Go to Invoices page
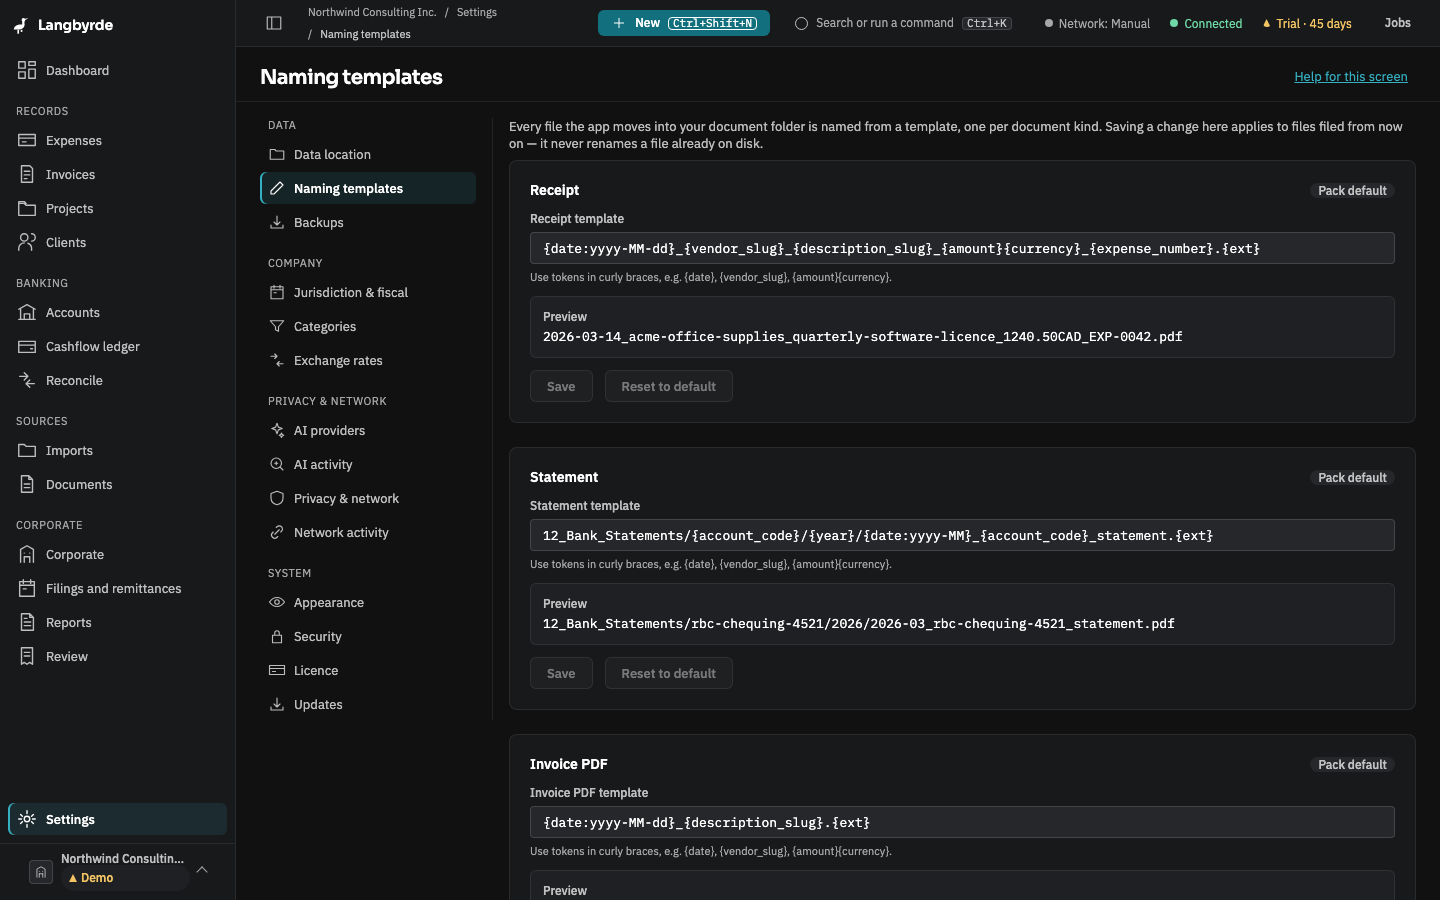Viewport: 1440px width, 900px height. click(117, 174)
